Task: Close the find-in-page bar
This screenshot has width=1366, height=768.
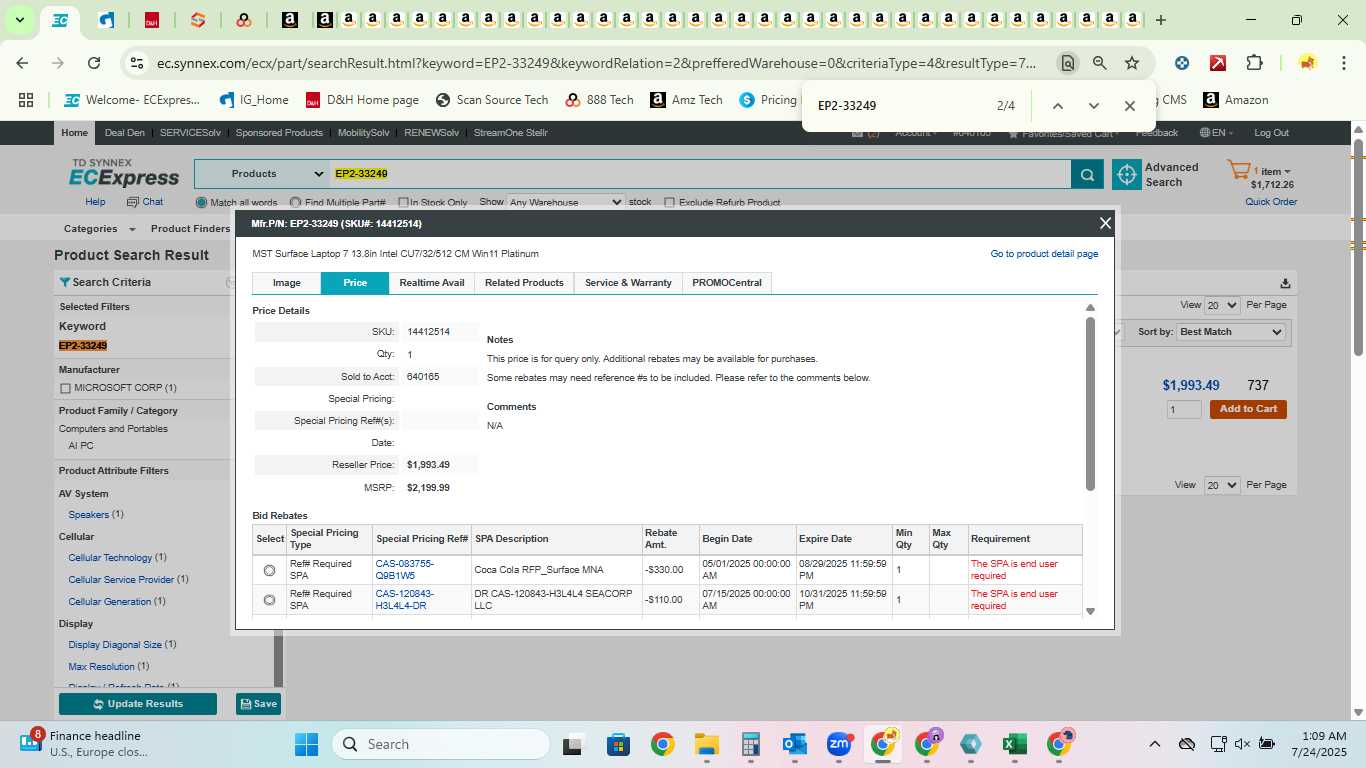Action: click(1130, 106)
